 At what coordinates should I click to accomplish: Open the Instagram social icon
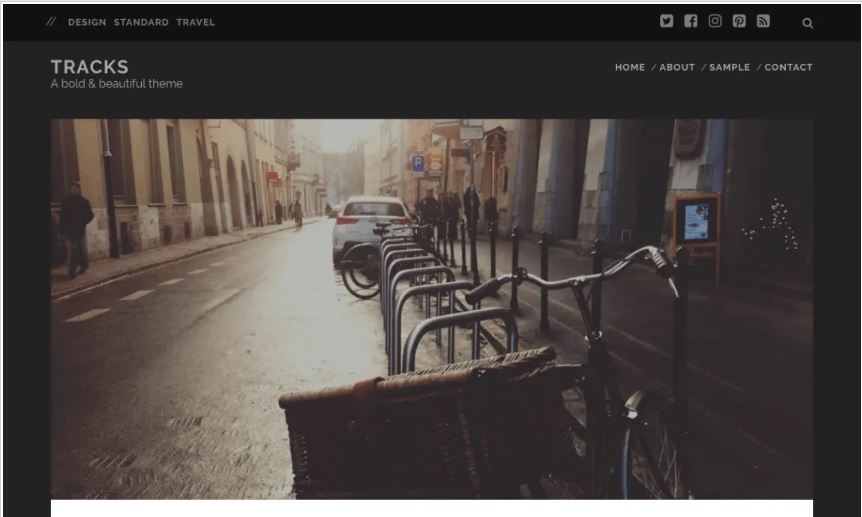[x=715, y=21]
